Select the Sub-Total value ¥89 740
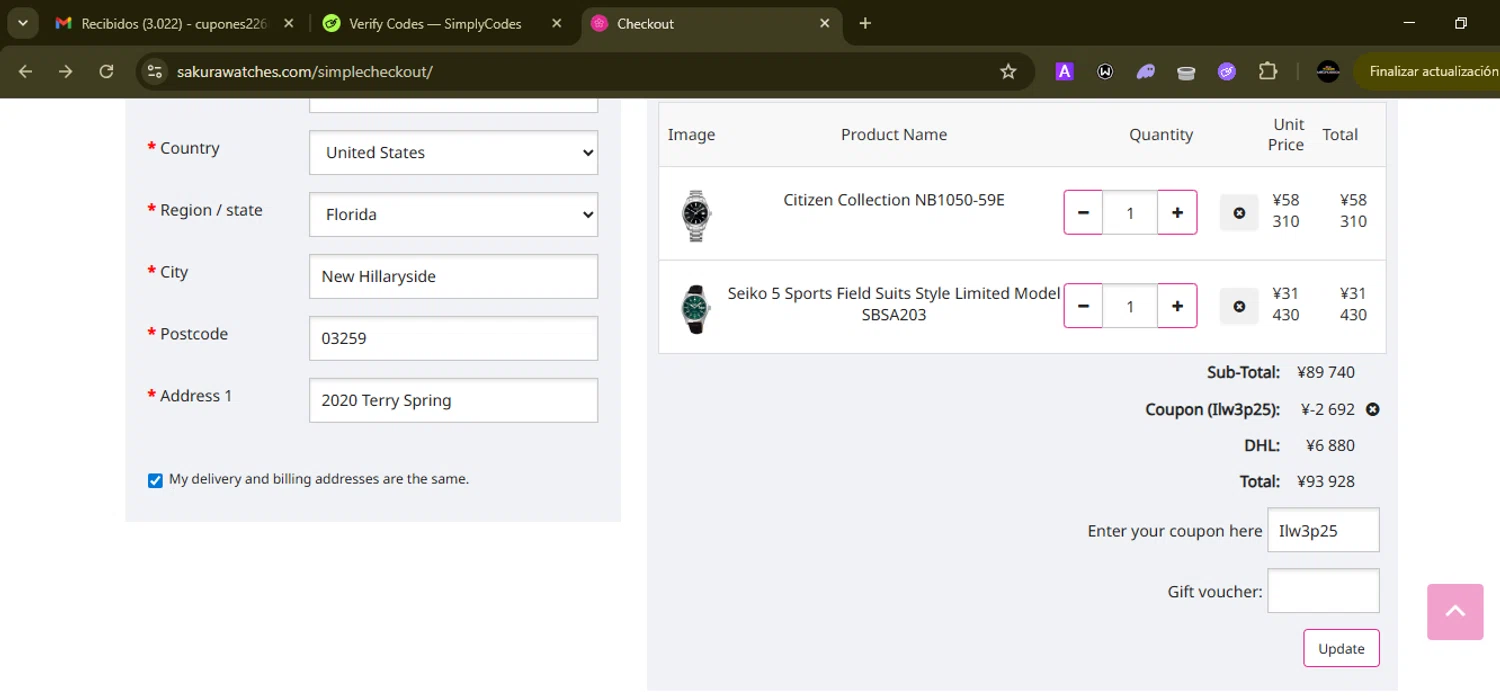This screenshot has width=1500, height=697. click(x=1326, y=373)
